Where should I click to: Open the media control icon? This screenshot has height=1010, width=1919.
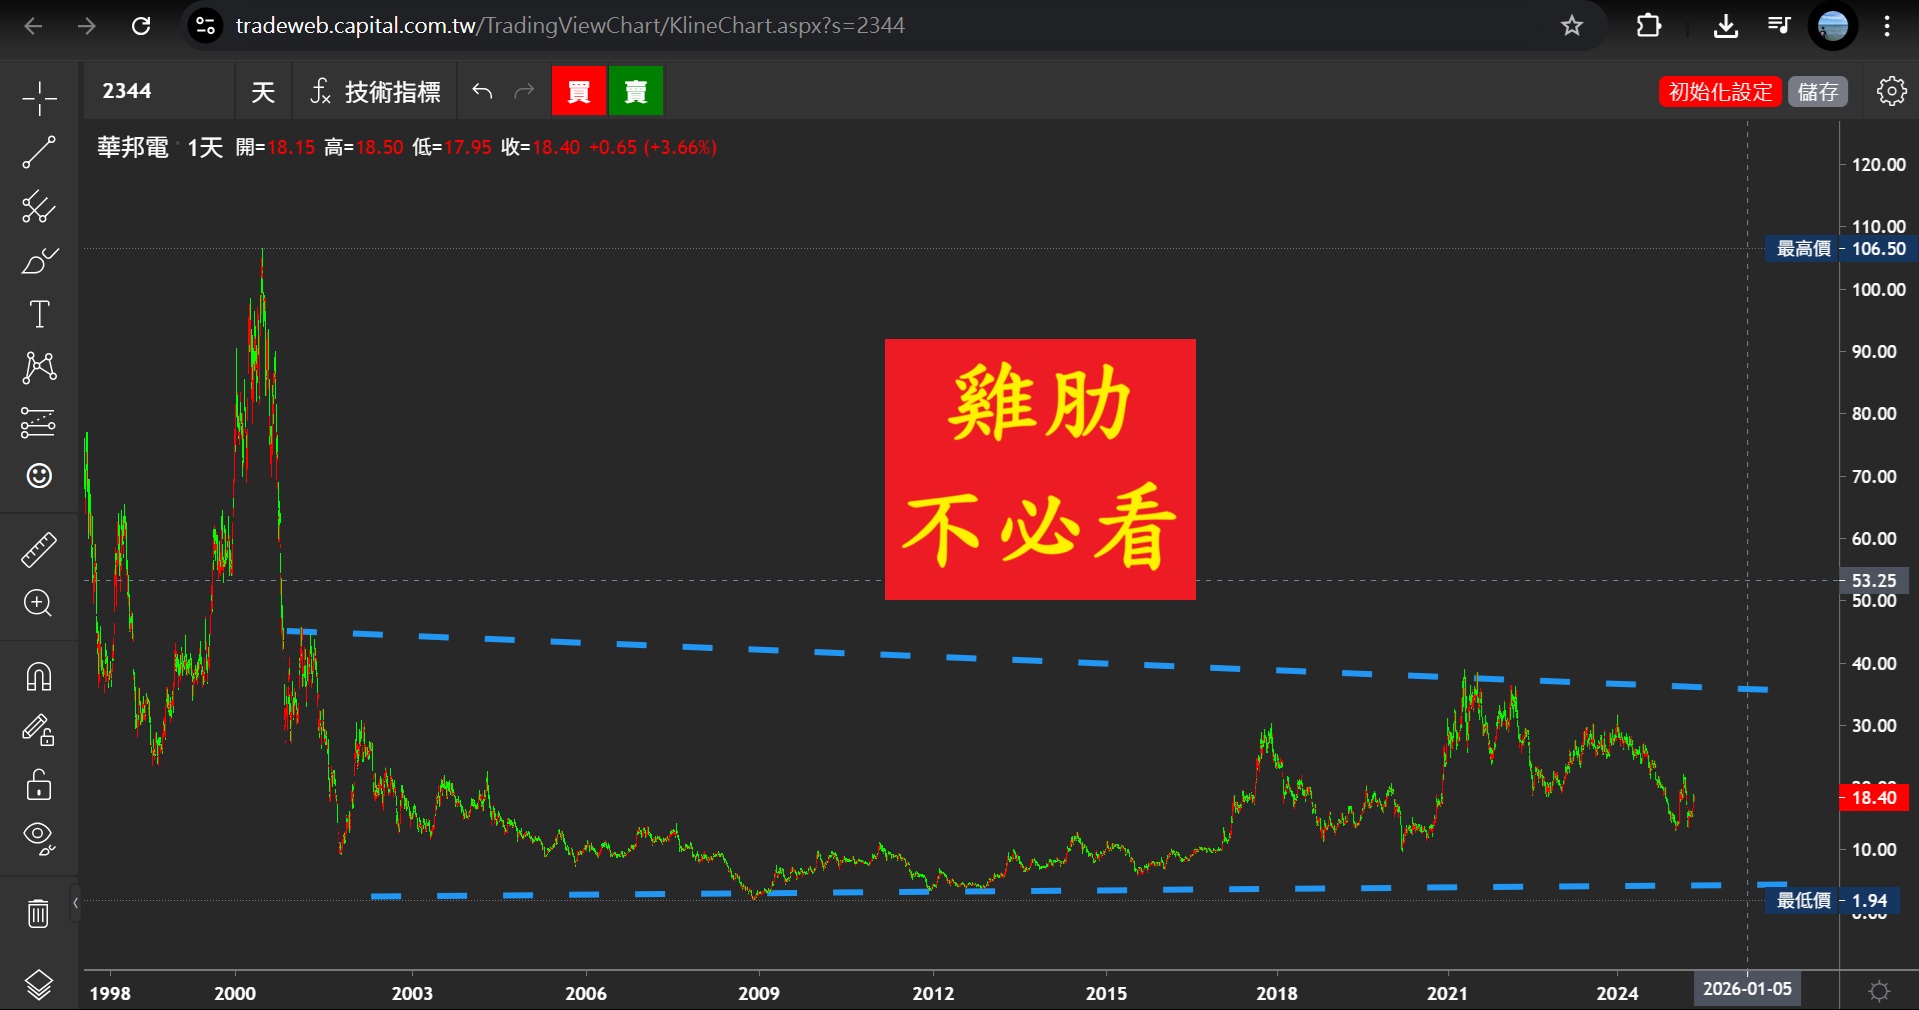point(1779,26)
